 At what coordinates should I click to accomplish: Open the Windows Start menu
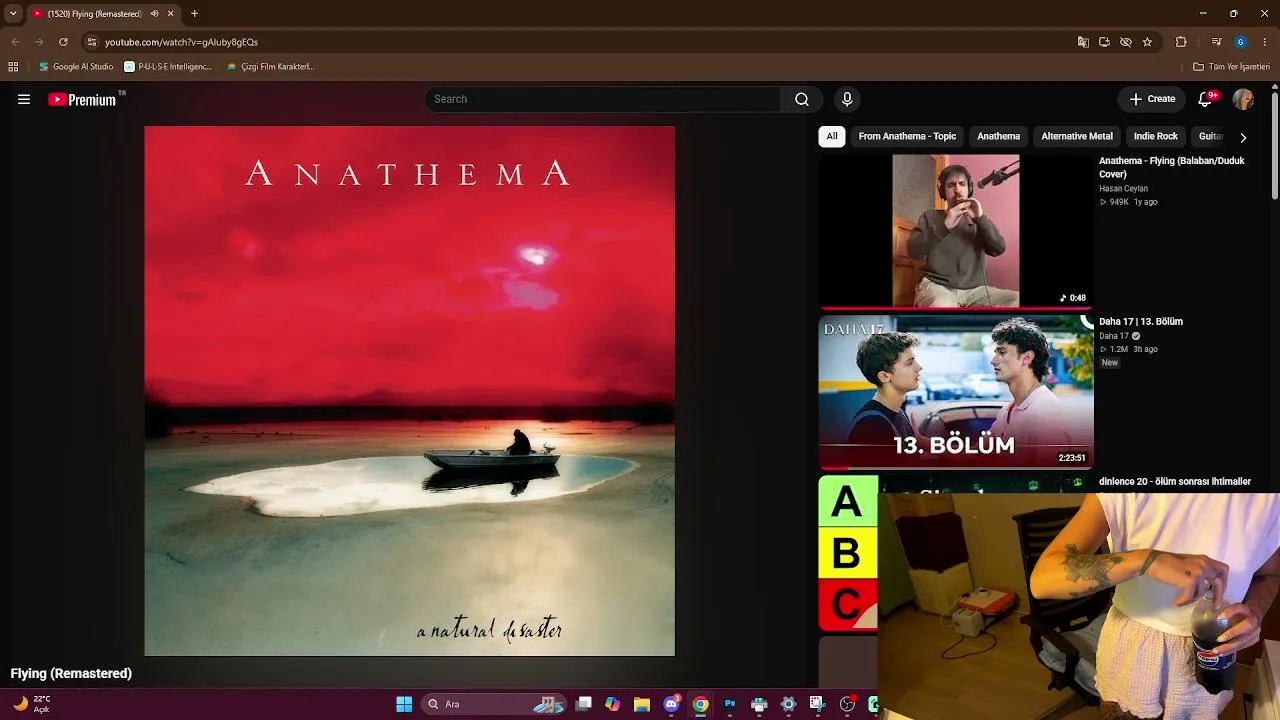pos(404,704)
